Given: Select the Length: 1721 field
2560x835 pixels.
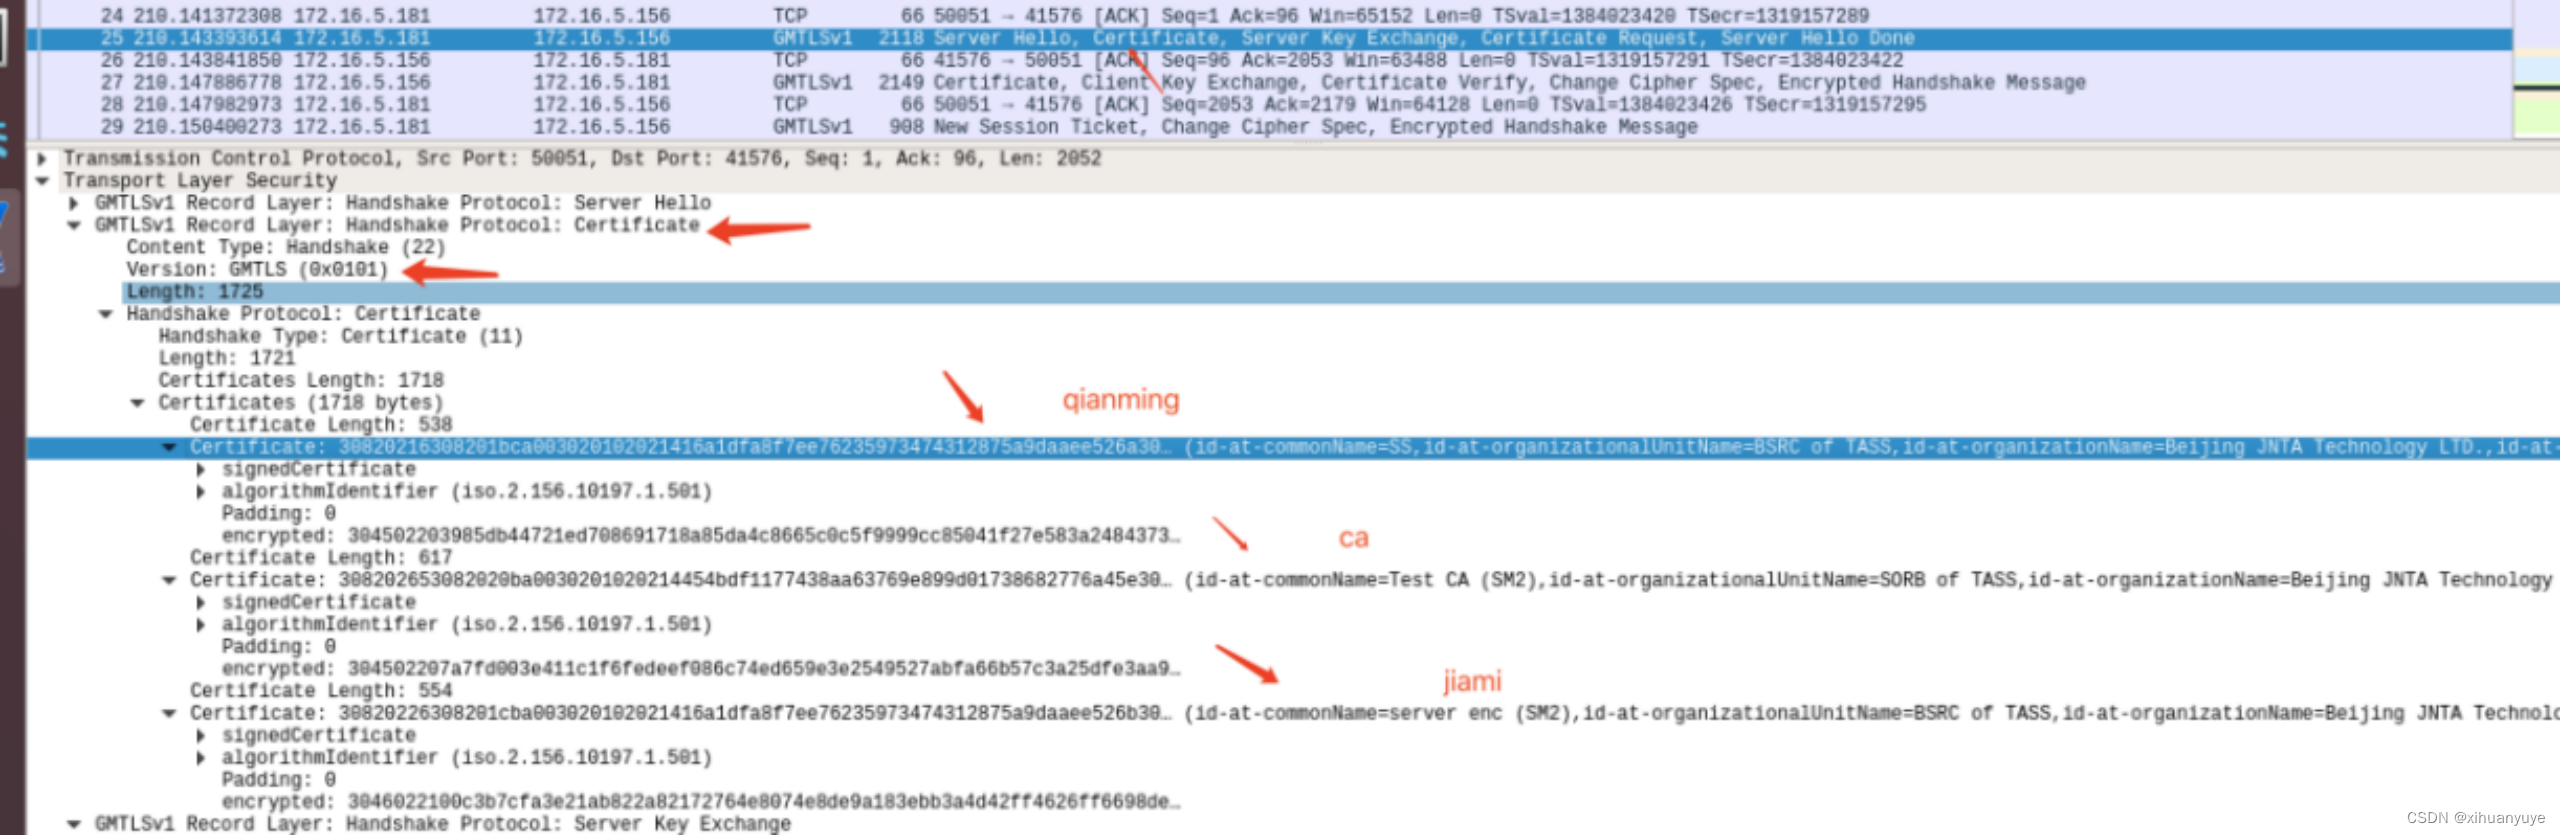Looking at the screenshot, I should (x=227, y=358).
